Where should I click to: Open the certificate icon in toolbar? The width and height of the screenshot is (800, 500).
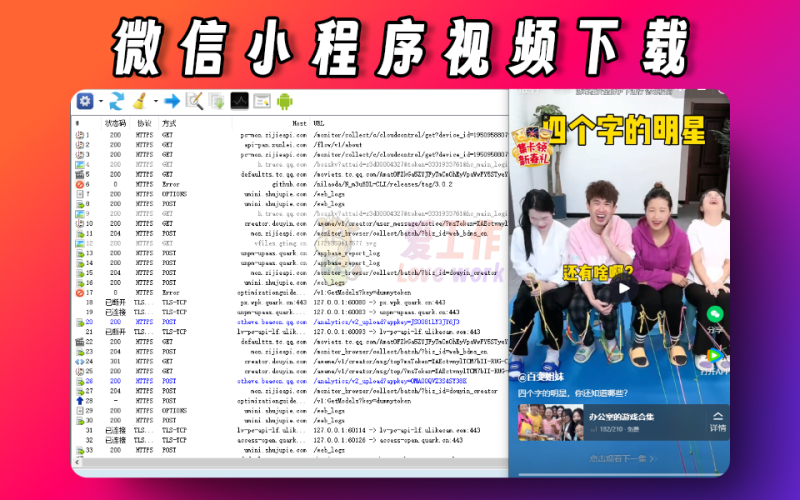click(262, 102)
